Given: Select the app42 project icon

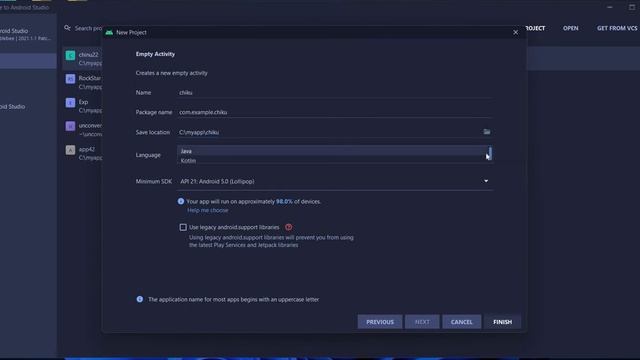Looking at the screenshot, I should point(70,150).
